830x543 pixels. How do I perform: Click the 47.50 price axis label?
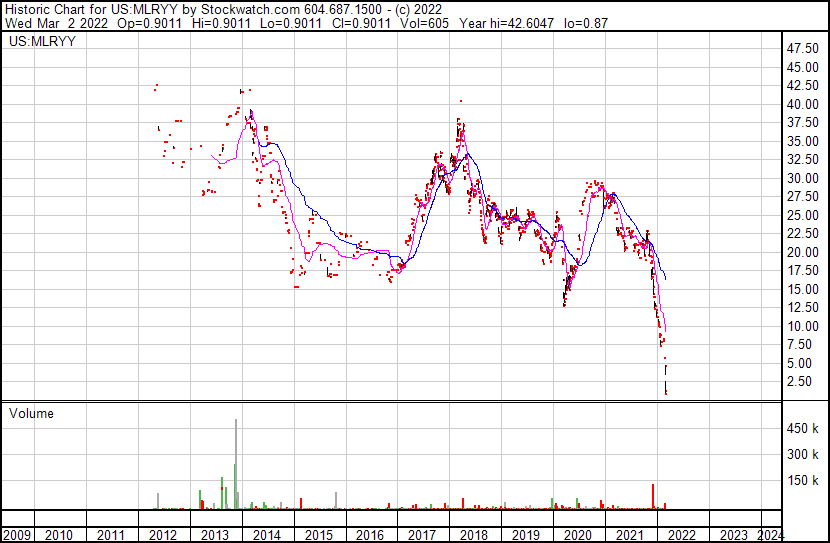(802, 49)
